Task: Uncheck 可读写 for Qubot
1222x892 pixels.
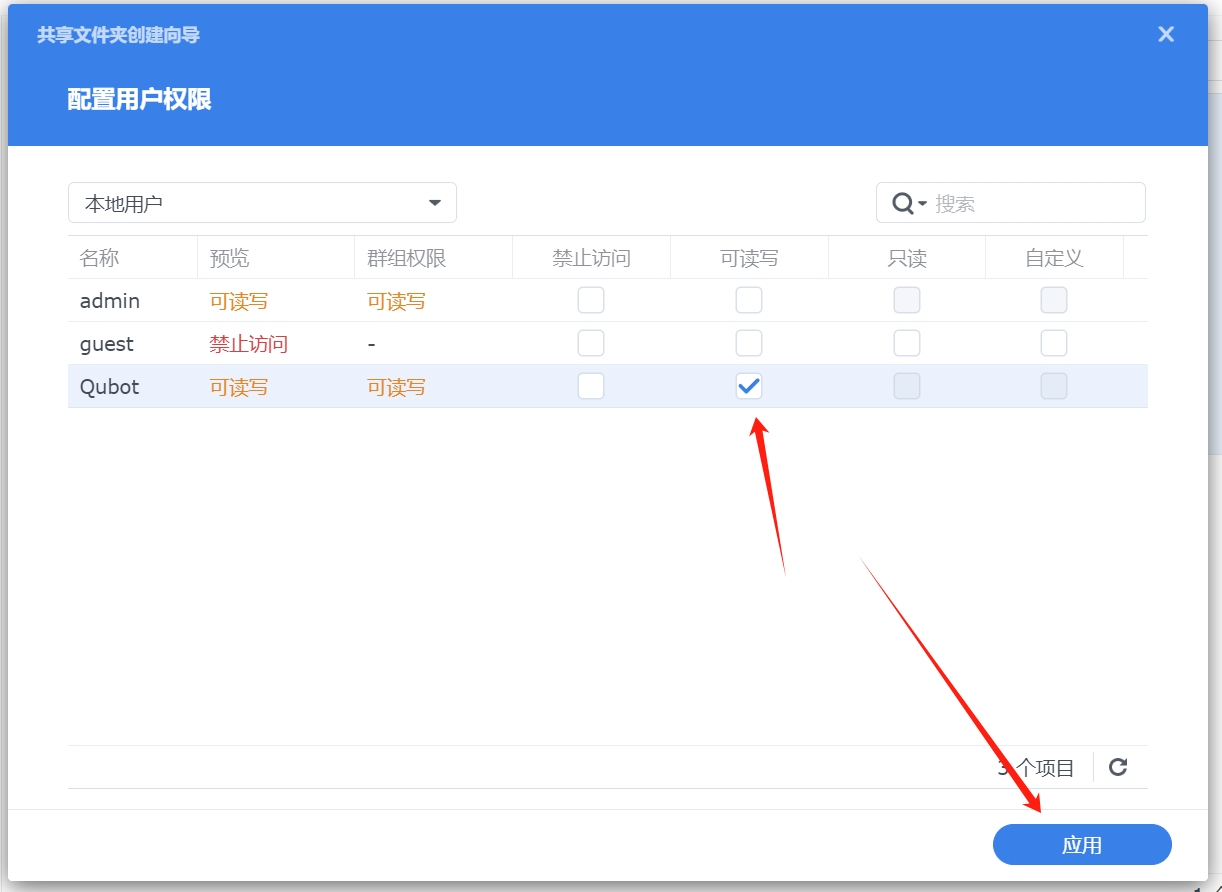Action: coord(749,386)
